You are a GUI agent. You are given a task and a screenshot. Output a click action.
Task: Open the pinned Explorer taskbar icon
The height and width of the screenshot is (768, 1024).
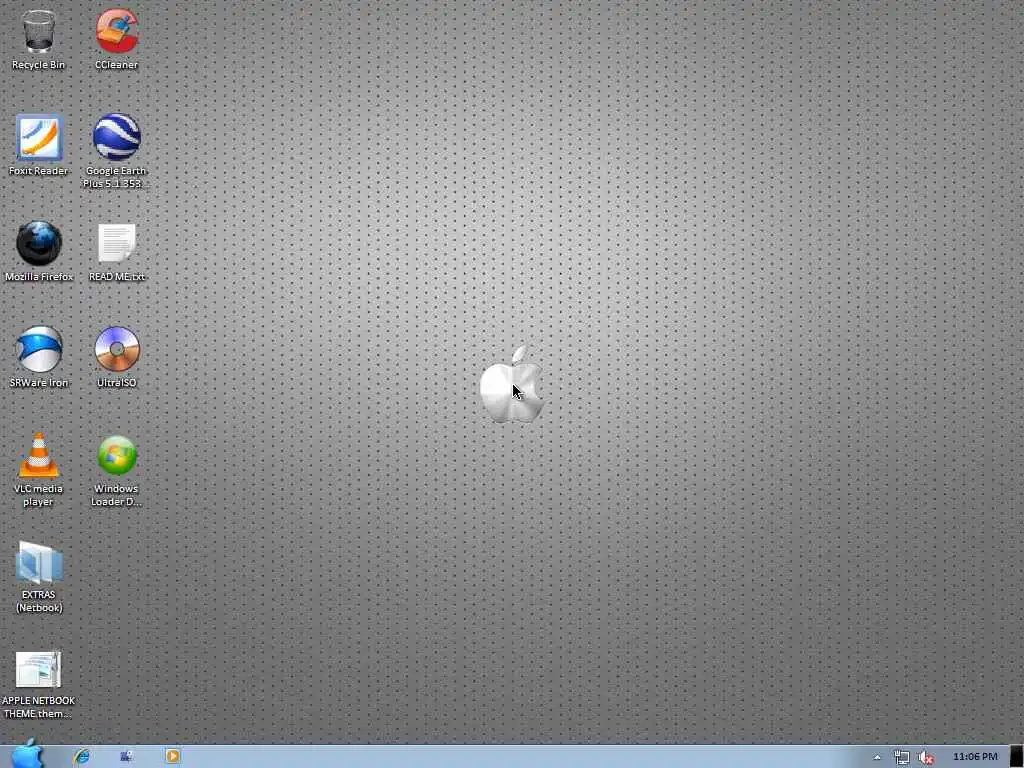pos(127,756)
